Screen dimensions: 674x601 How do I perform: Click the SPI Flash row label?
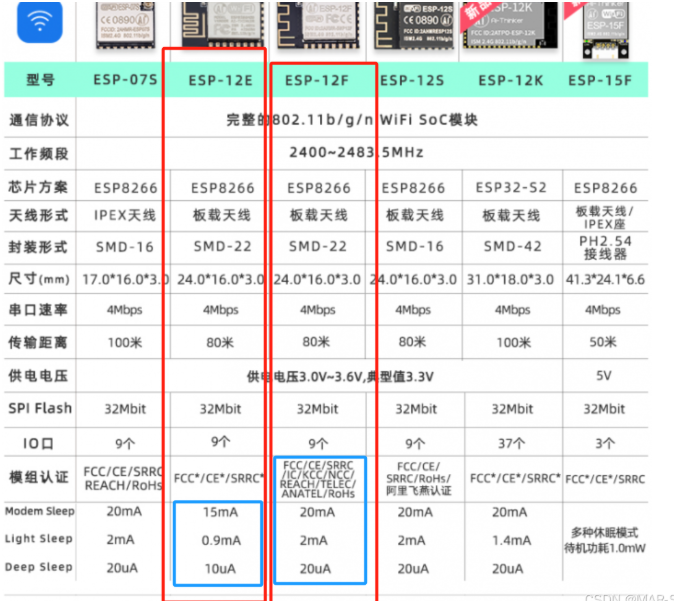click(40, 408)
